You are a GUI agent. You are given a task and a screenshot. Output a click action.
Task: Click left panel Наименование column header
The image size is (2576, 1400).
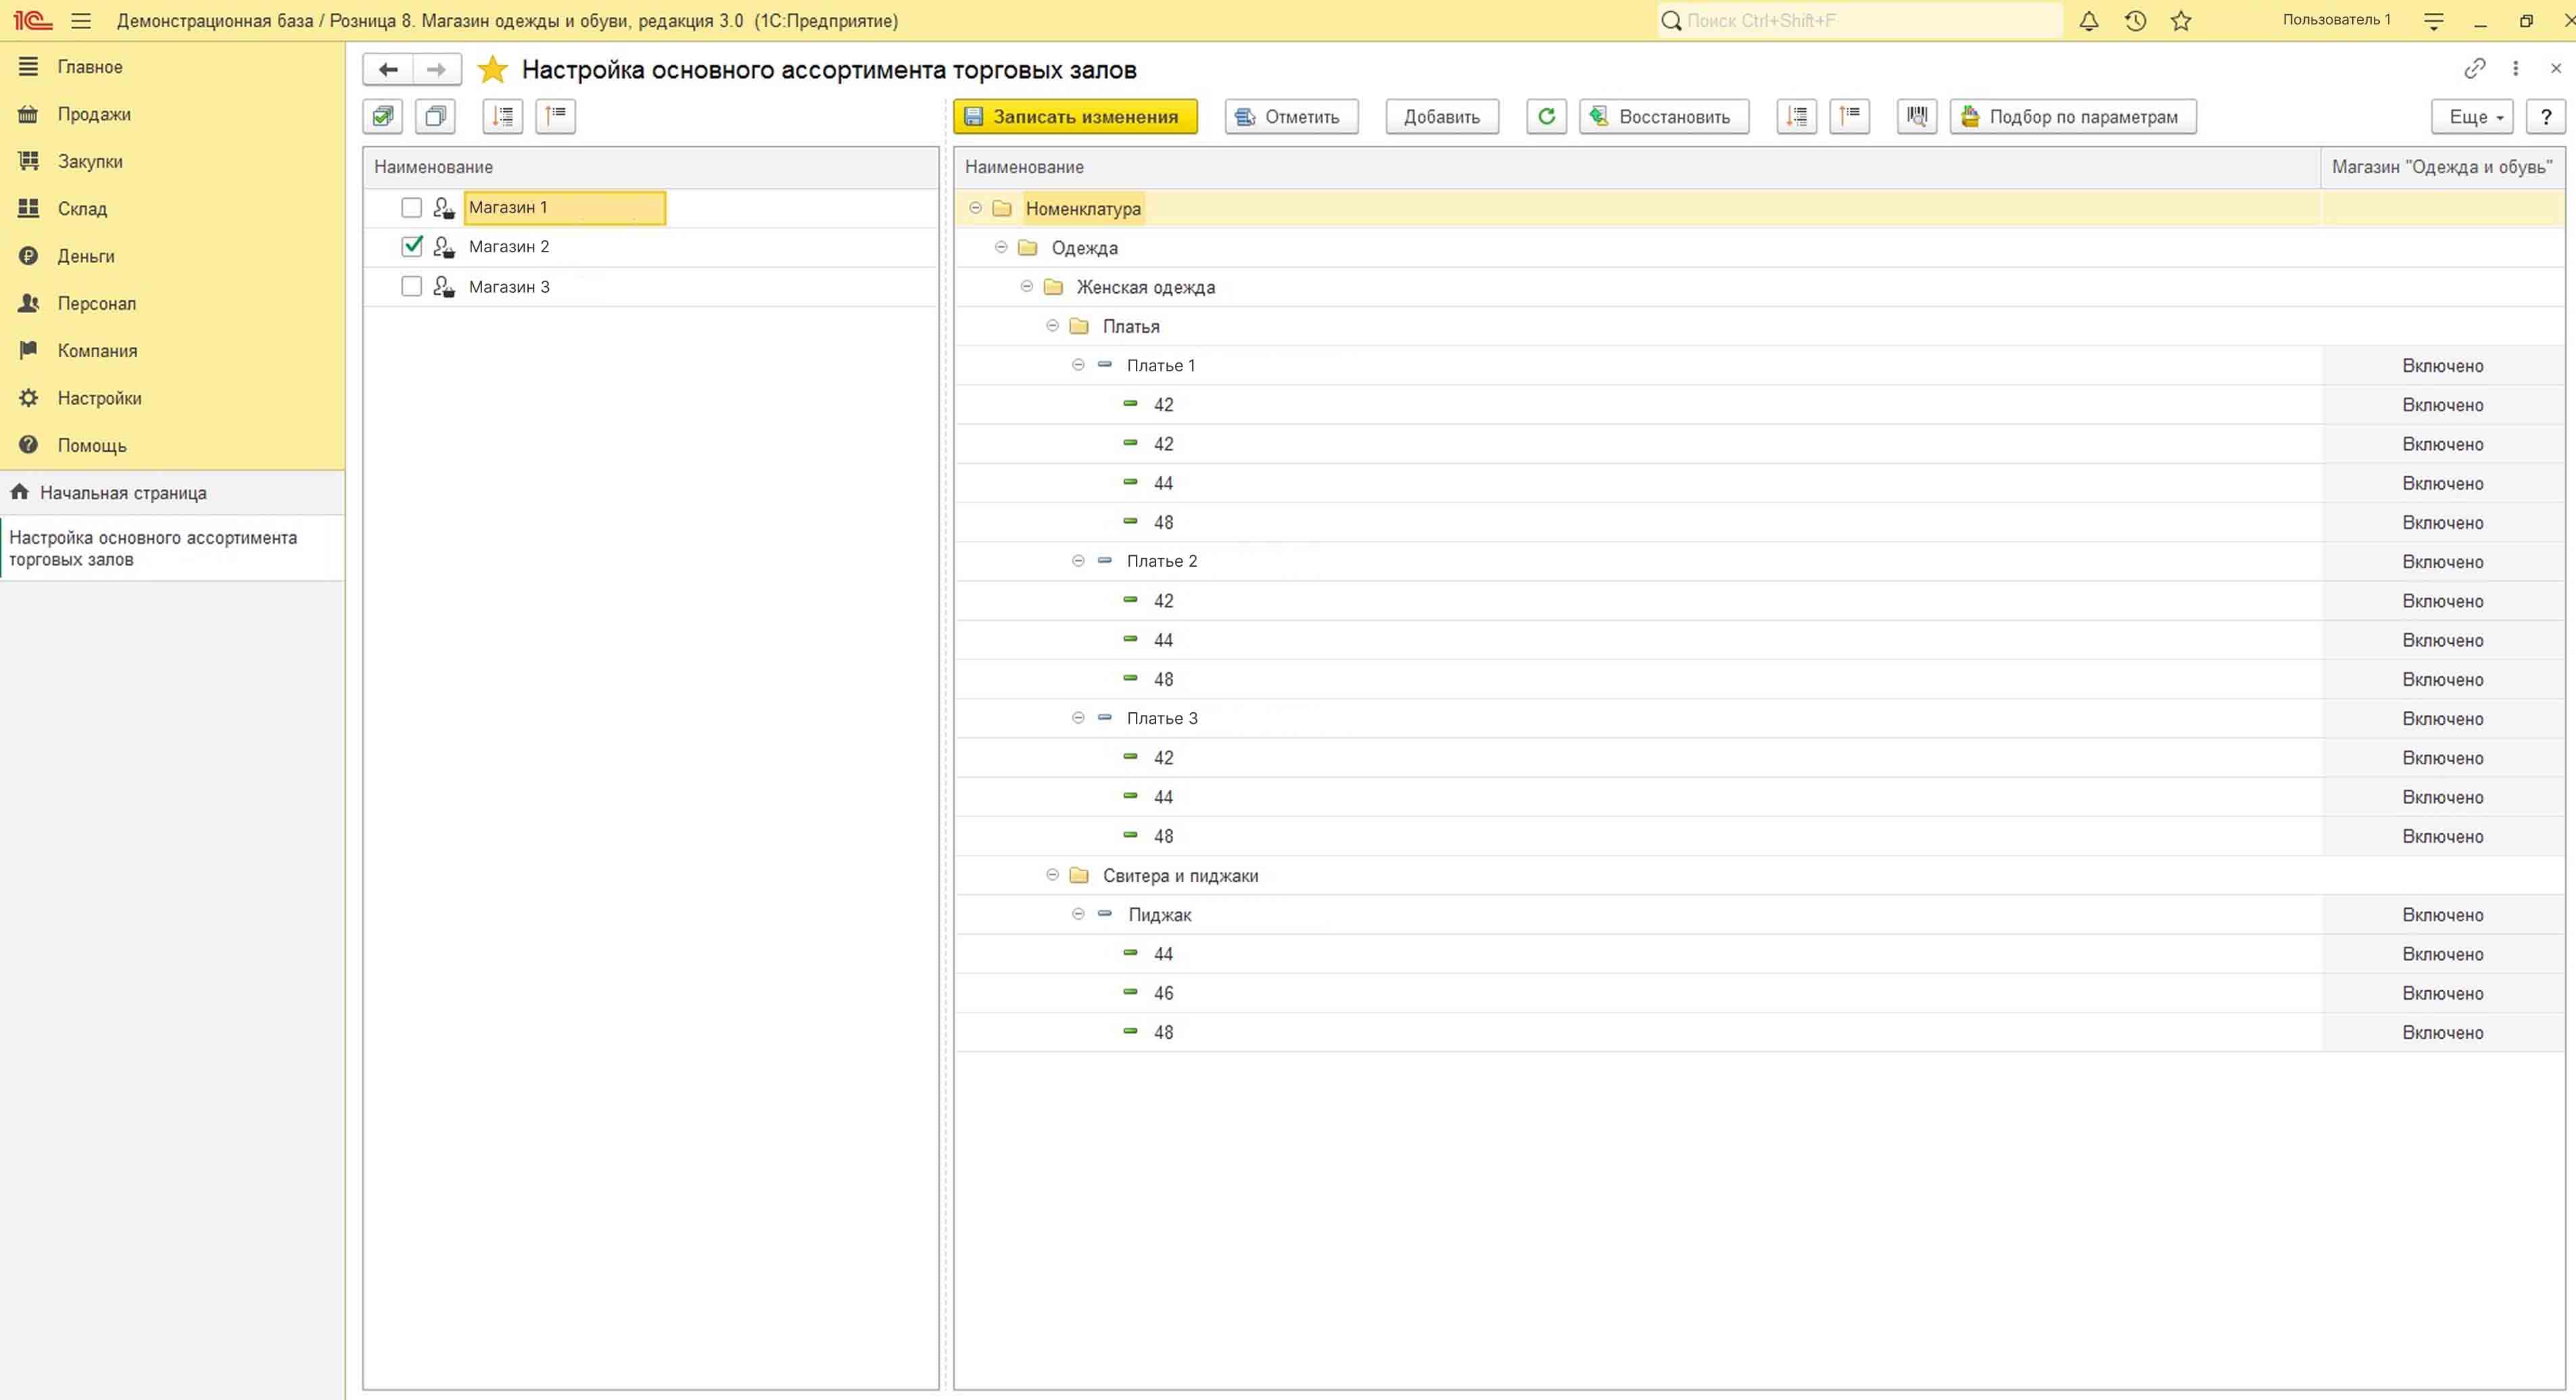650,167
